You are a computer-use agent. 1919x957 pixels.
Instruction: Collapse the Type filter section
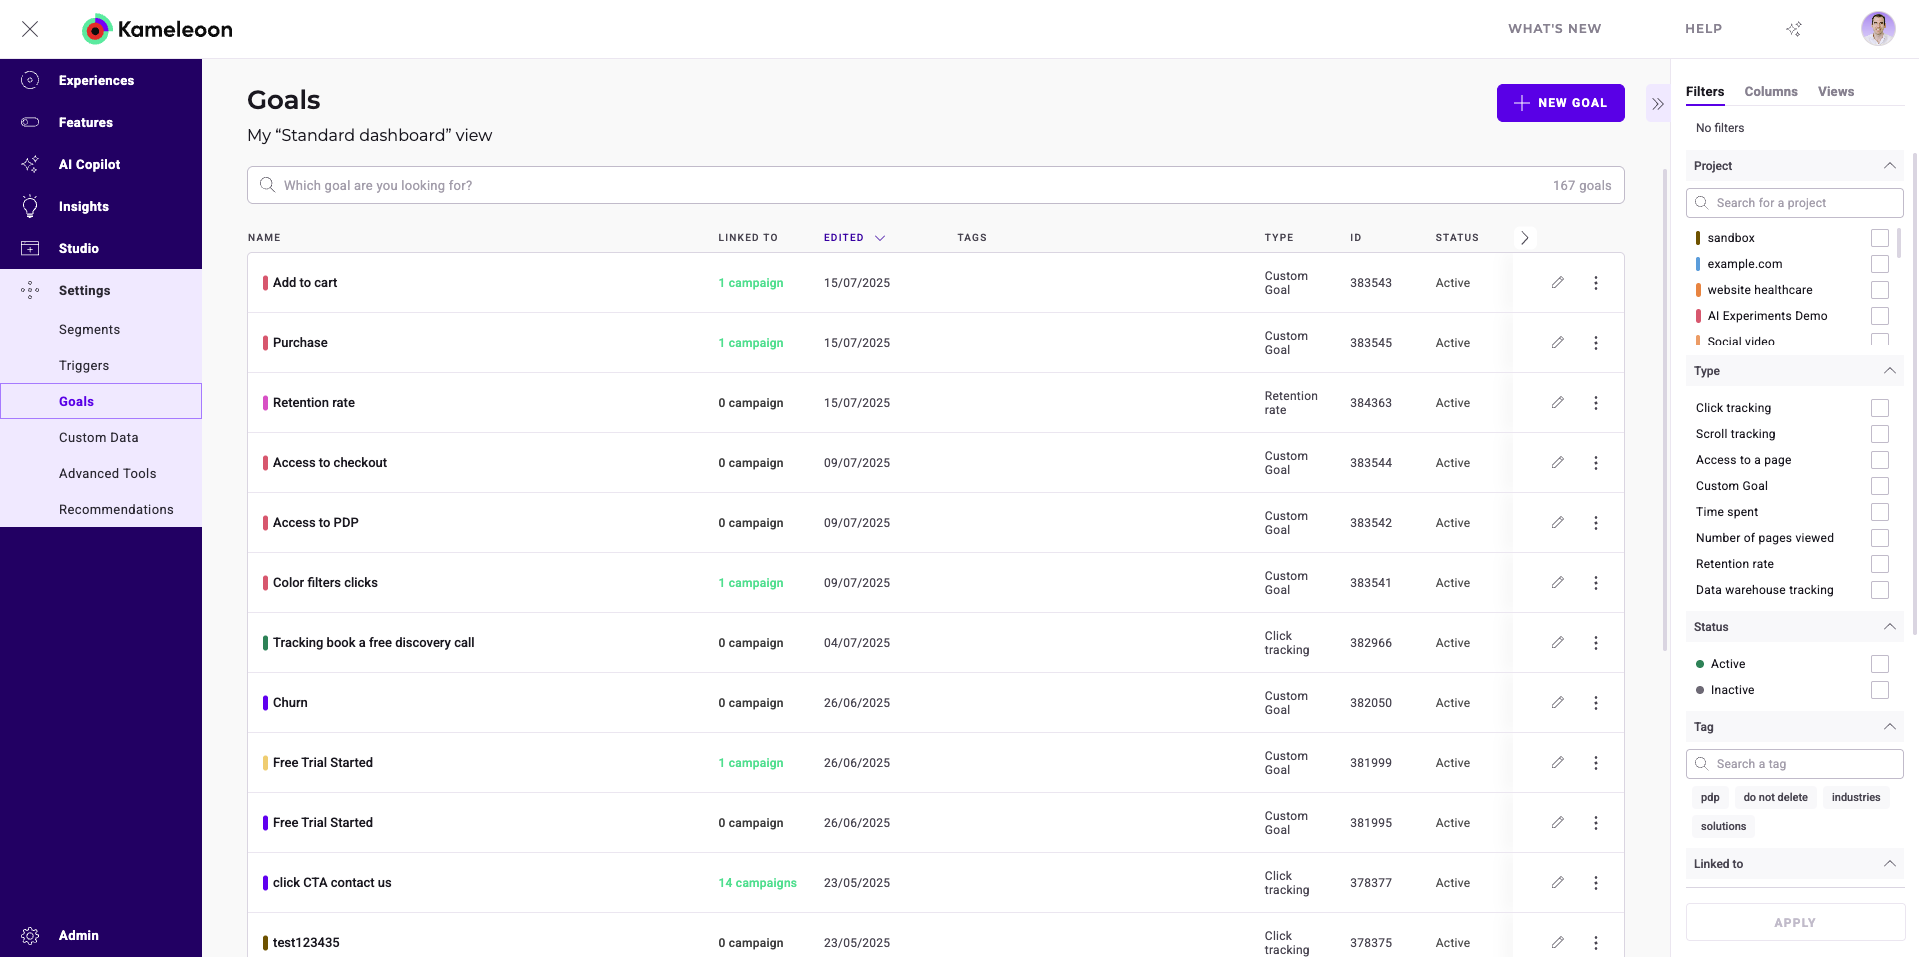[1889, 371]
